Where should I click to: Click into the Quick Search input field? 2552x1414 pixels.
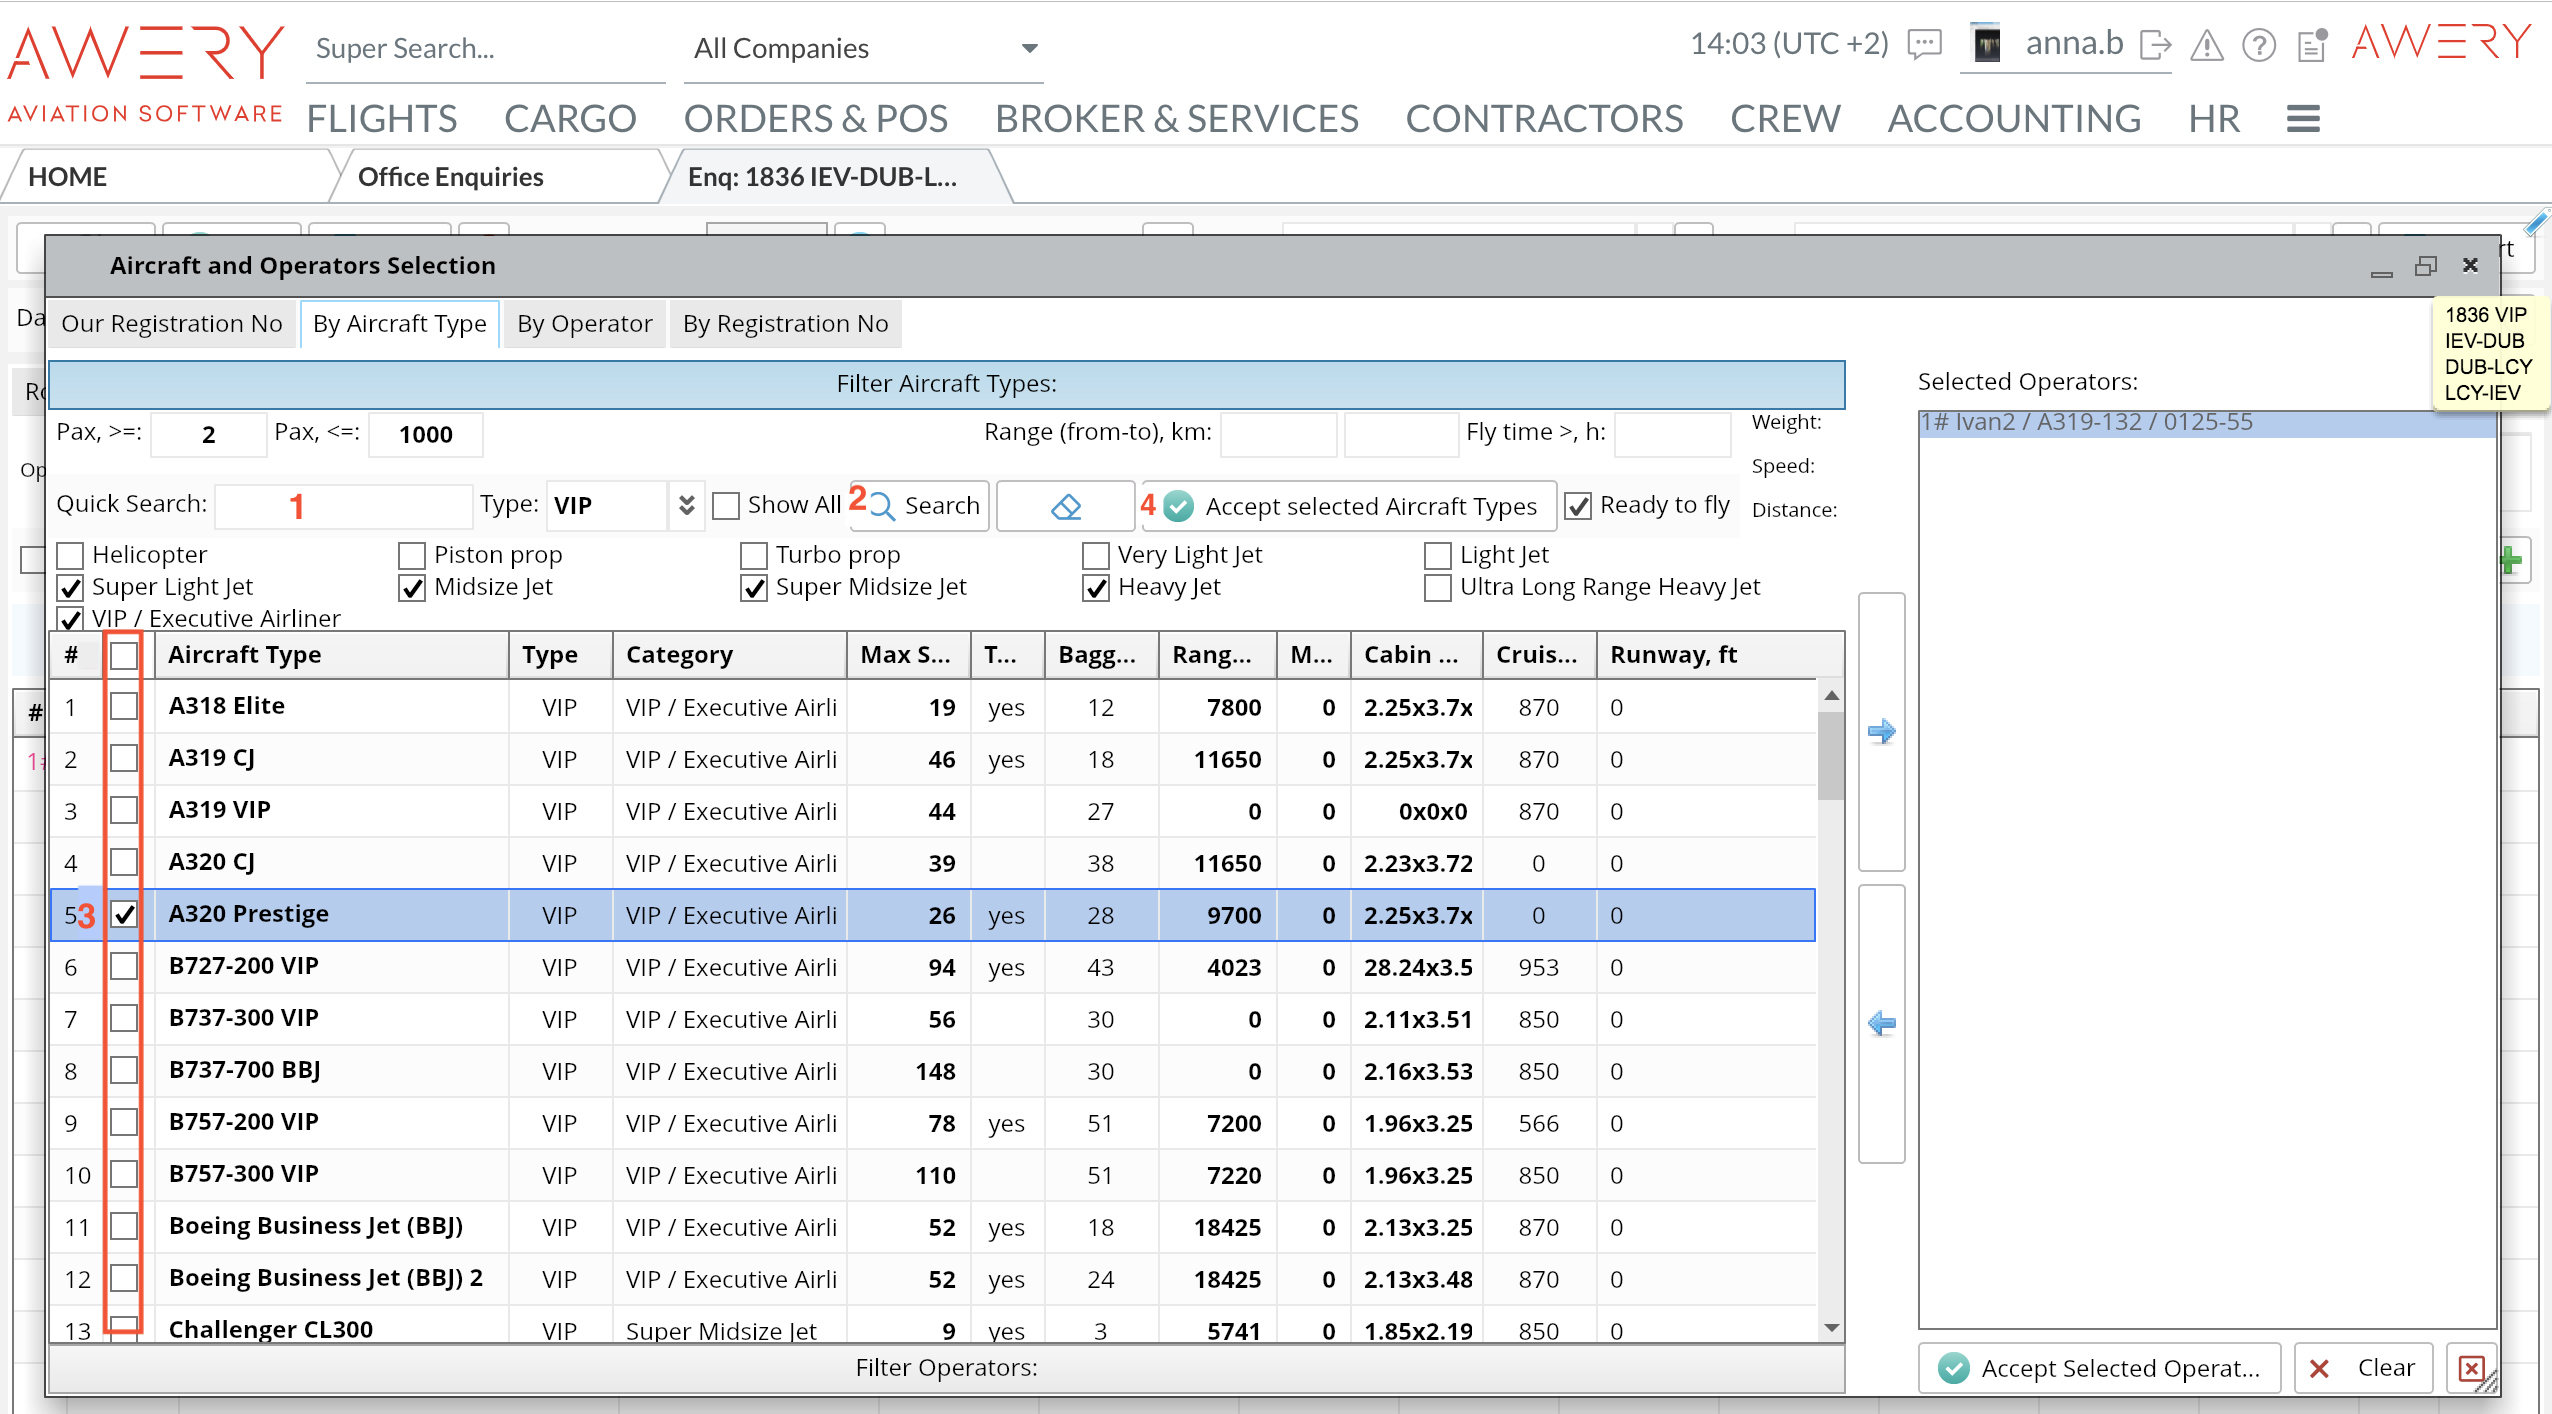pos(344,505)
